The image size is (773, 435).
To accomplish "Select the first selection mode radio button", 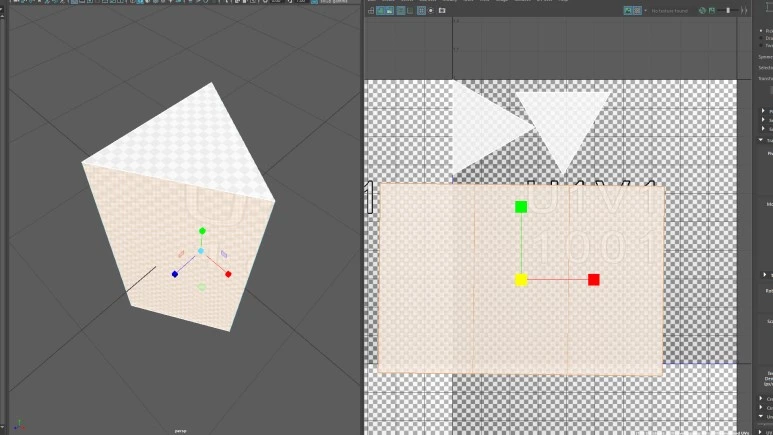I will pyautogui.click(x=761, y=31).
